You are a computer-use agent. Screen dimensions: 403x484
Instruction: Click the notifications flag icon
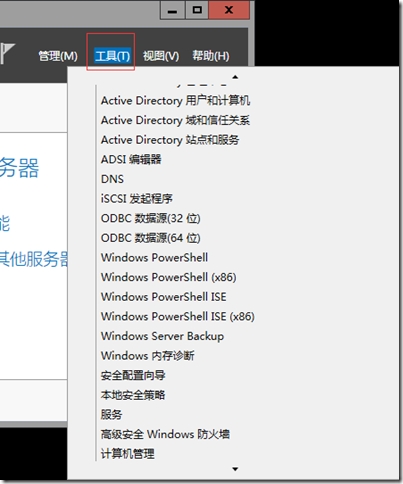(7, 53)
